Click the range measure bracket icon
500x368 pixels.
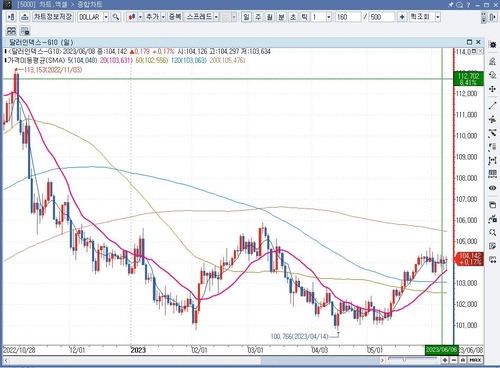point(492,161)
